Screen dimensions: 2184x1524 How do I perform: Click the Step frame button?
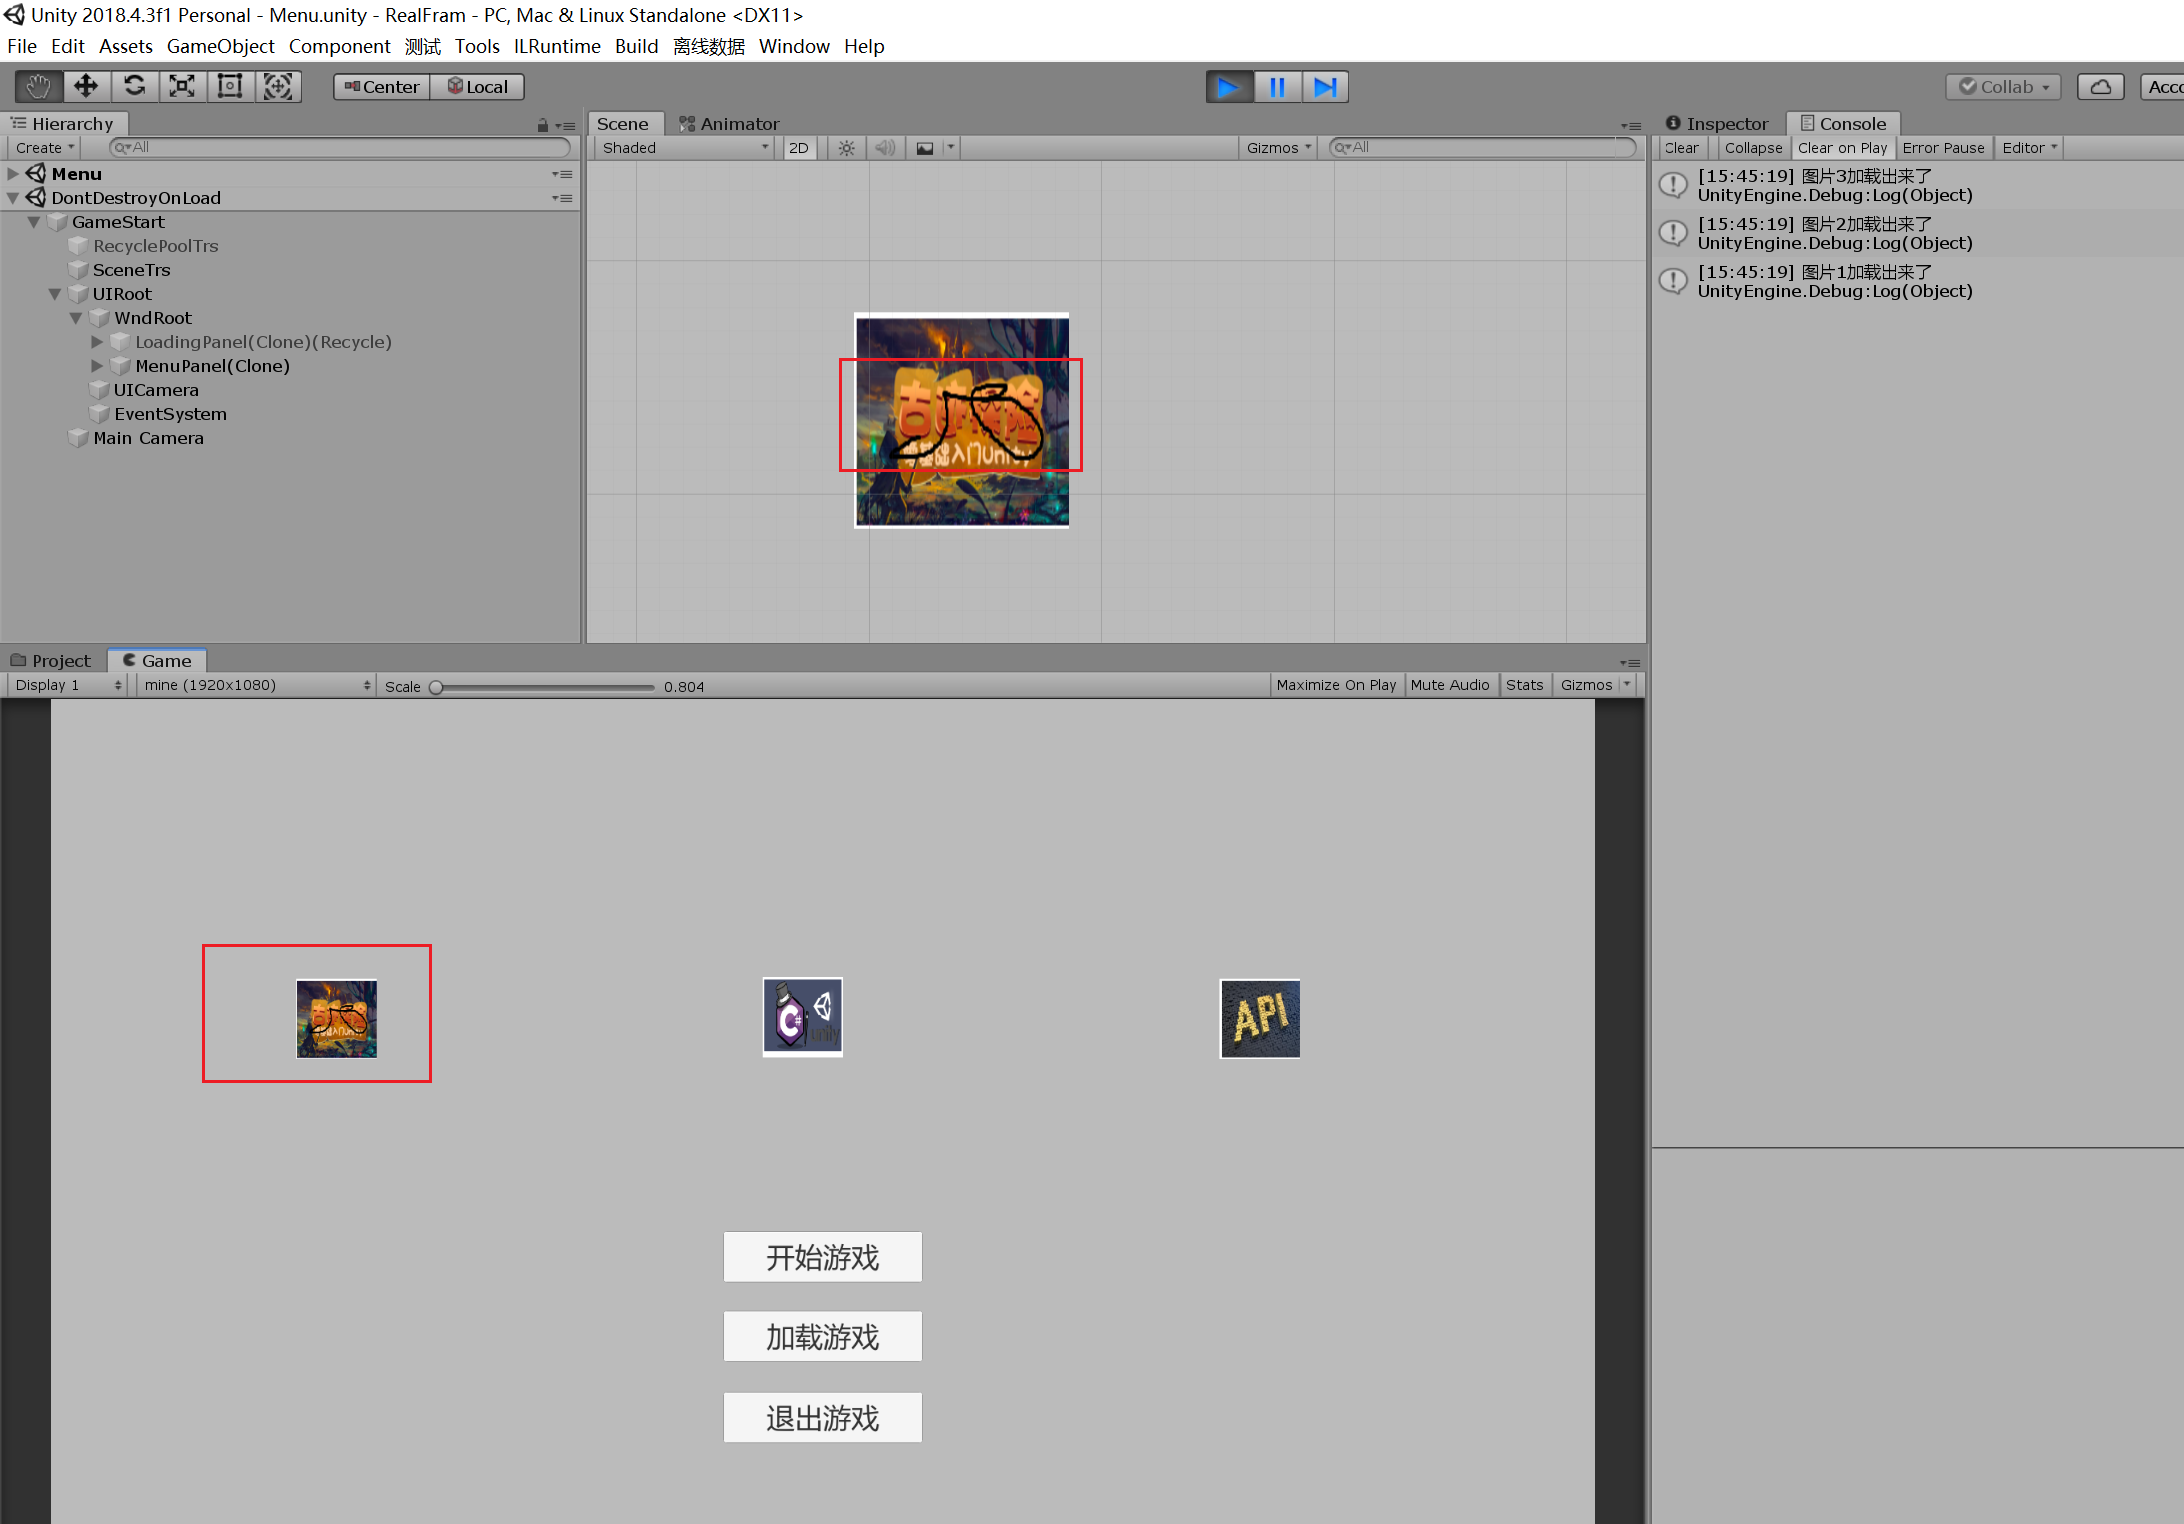[x=1325, y=87]
